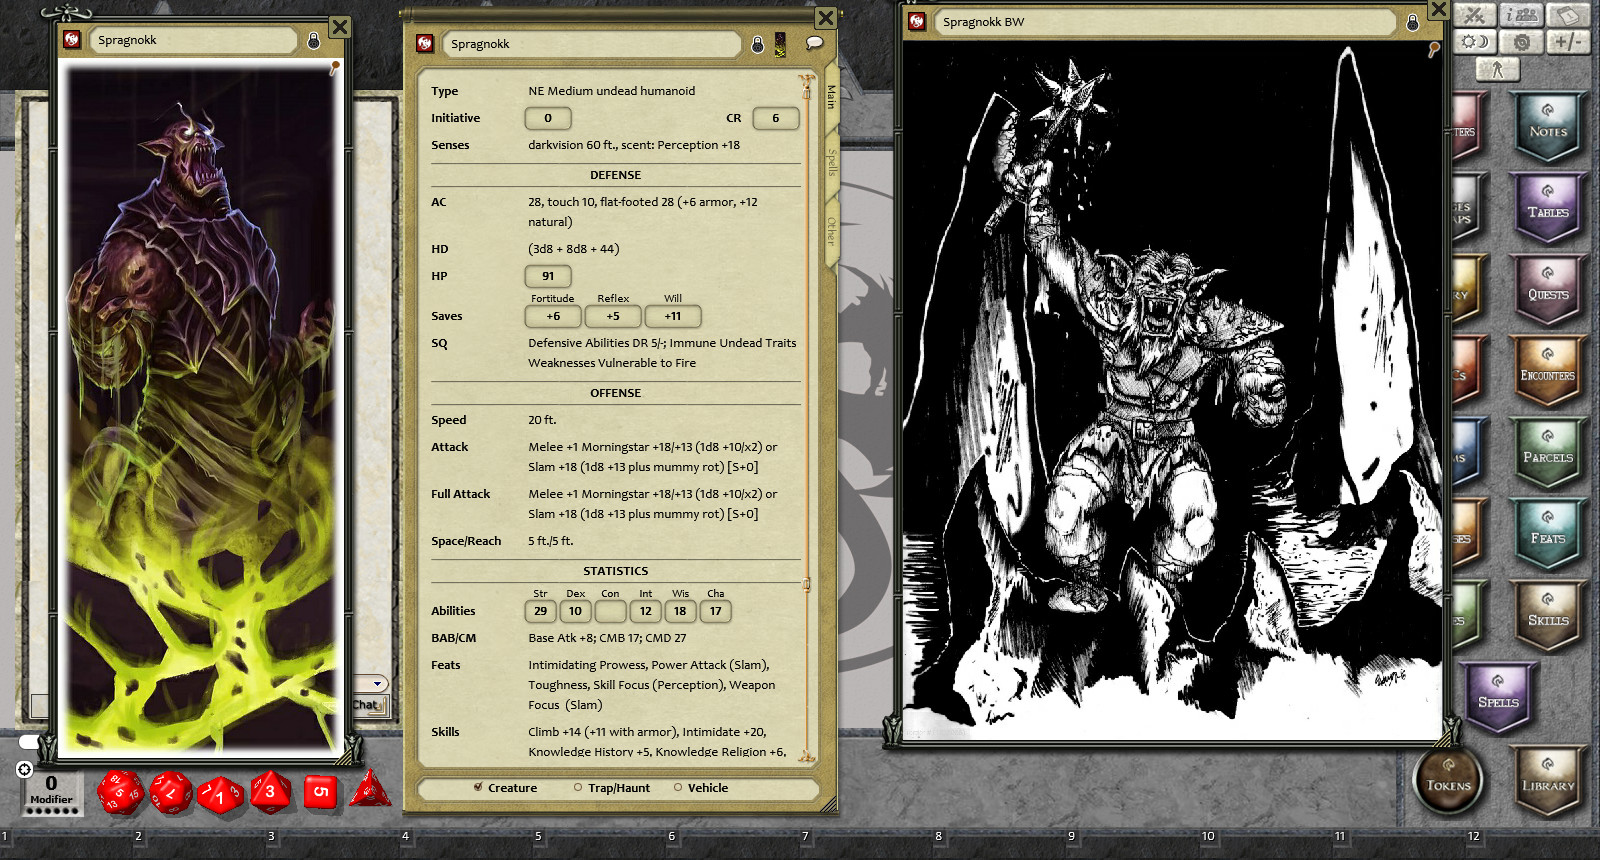The width and height of the screenshot is (1600, 860).
Task: Click the Initiative value field
Action: click(548, 118)
